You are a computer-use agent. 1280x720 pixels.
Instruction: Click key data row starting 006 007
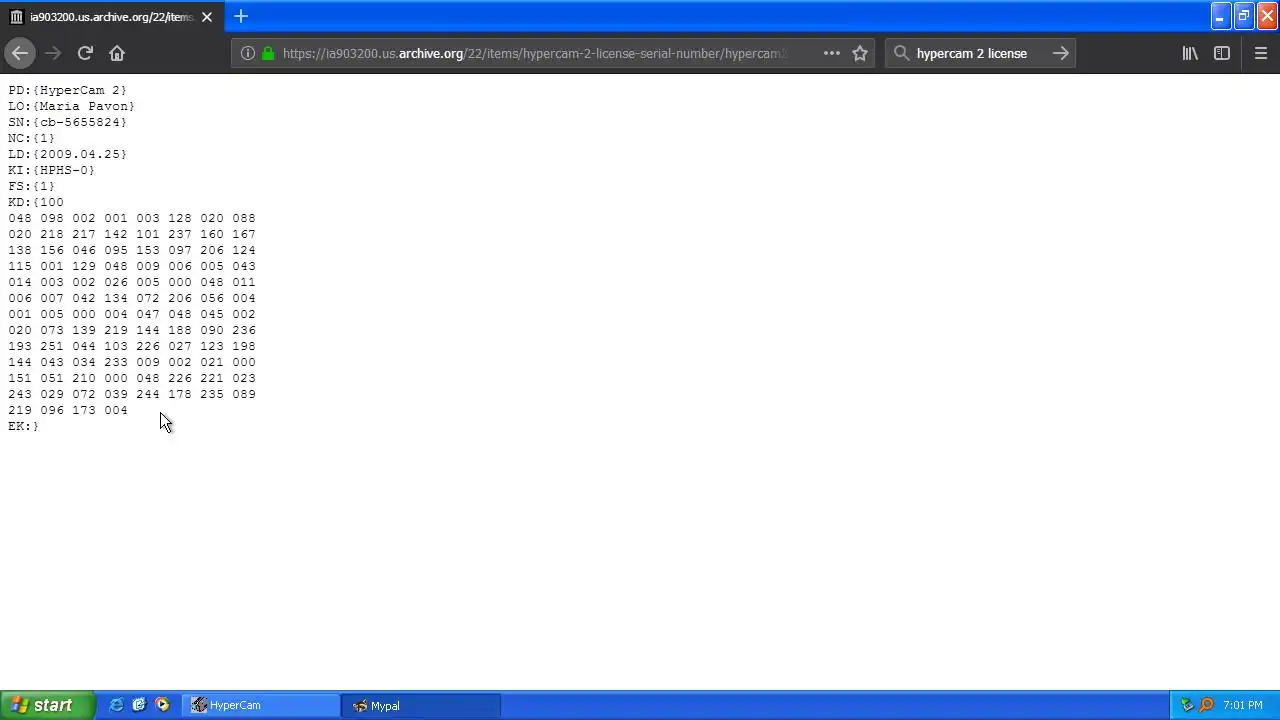click(132, 298)
